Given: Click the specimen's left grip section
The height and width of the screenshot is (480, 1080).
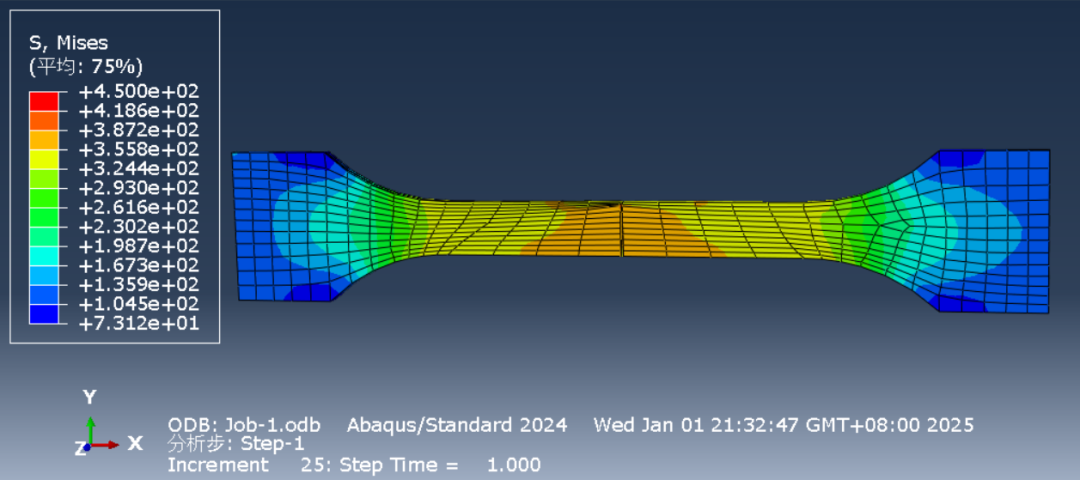Looking at the screenshot, I should tap(282, 227).
